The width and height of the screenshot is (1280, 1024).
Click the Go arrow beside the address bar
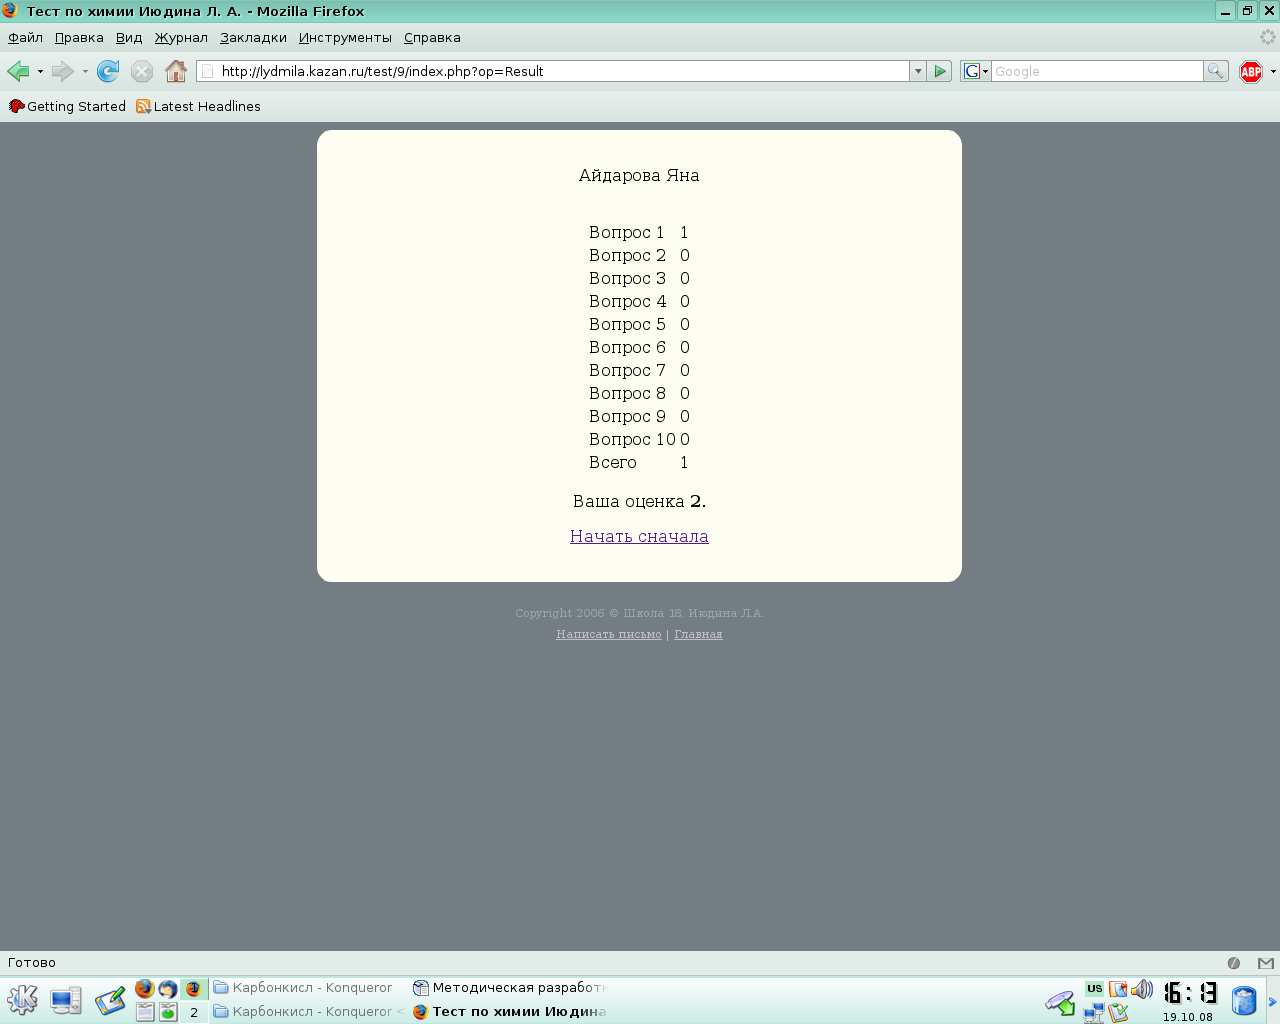tap(940, 71)
